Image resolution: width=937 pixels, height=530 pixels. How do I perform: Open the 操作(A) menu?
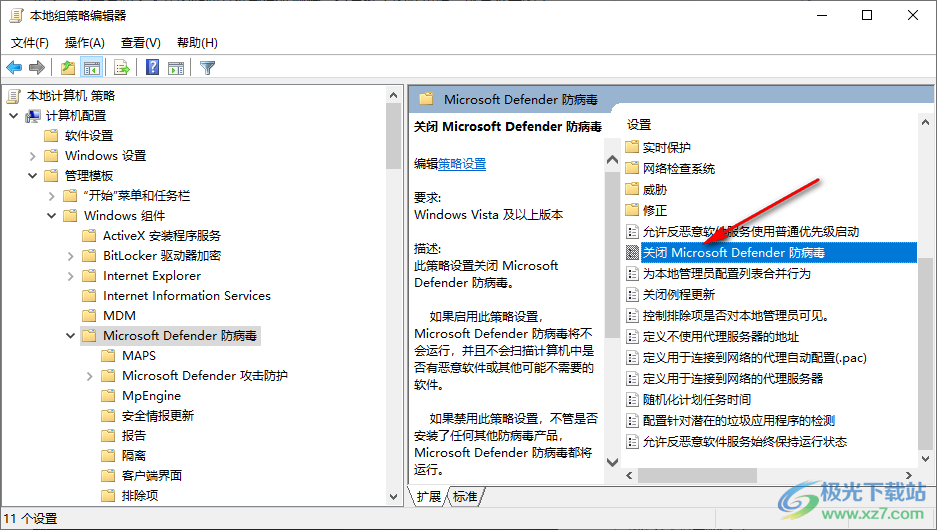pyautogui.click(x=85, y=42)
